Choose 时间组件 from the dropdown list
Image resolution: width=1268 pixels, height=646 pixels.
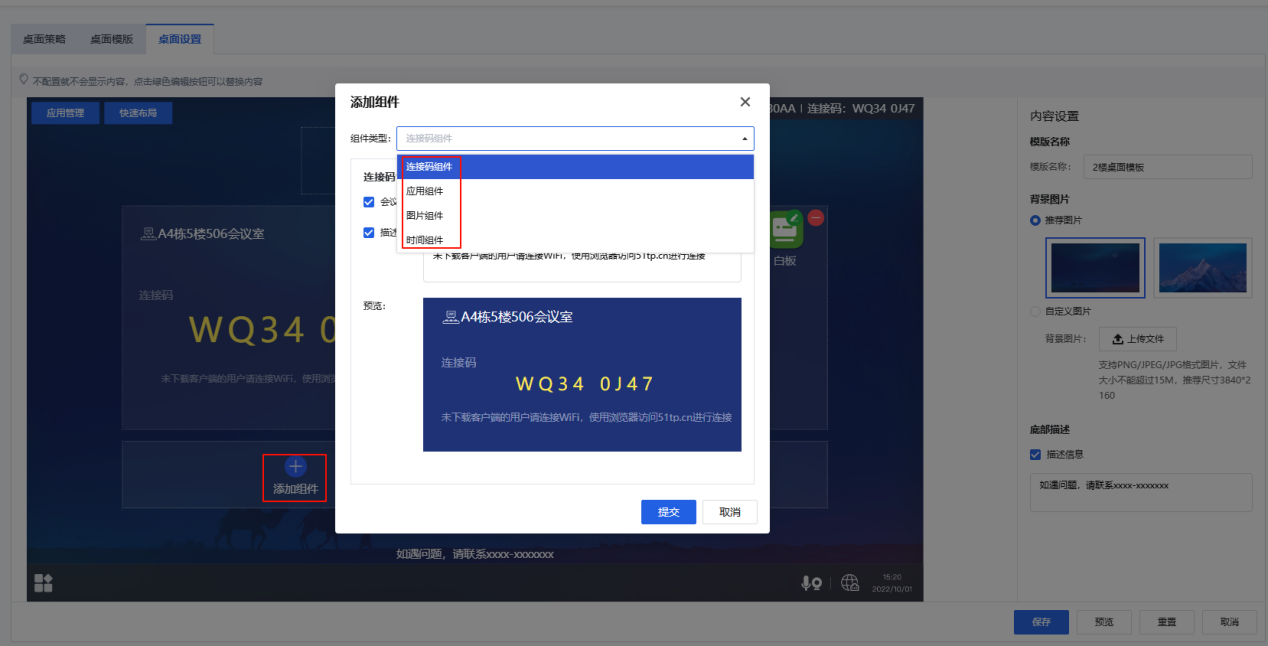(x=425, y=240)
